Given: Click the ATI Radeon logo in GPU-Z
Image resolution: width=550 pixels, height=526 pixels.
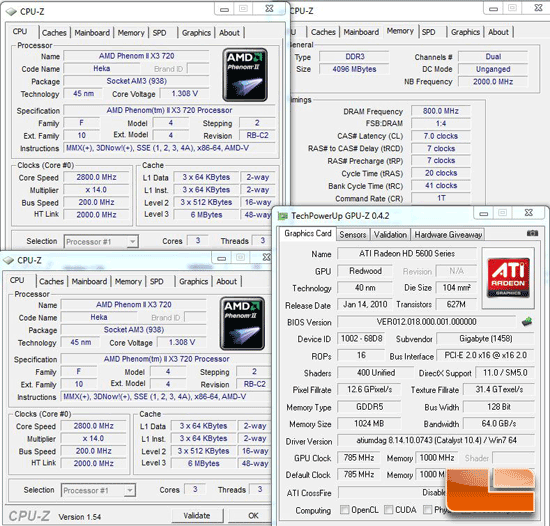Looking at the screenshot, I should (x=508, y=278).
